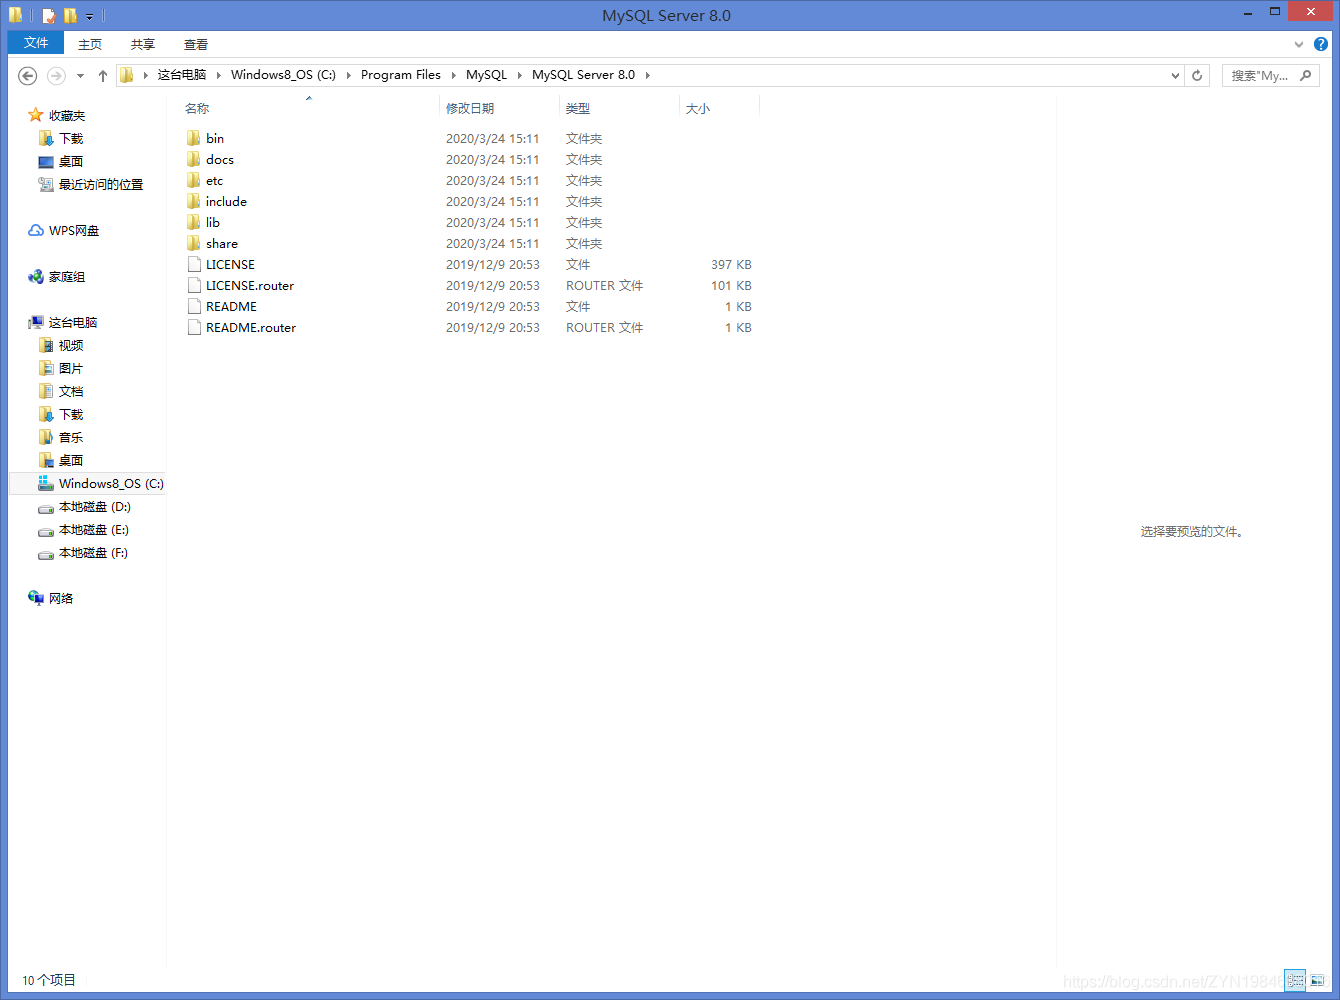This screenshot has height=1000, width=1340.
Task: Go forward with the forward arrow
Action: tap(56, 75)
